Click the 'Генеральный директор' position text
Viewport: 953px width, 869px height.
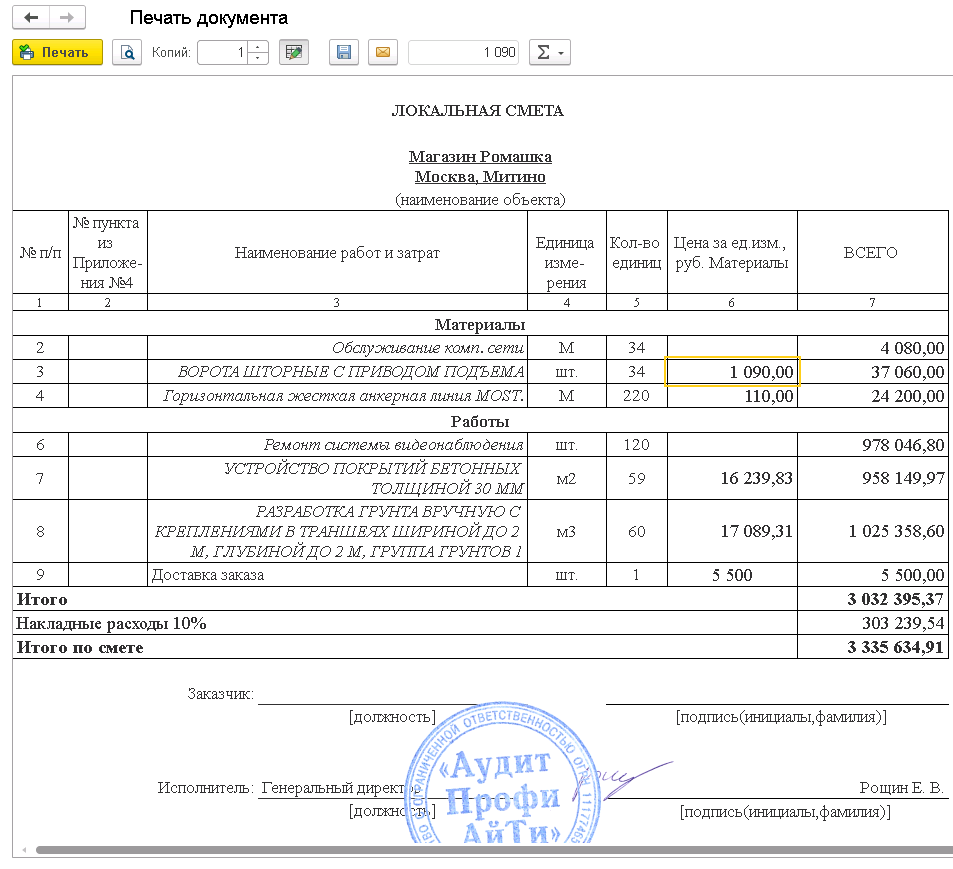[341, 788]
